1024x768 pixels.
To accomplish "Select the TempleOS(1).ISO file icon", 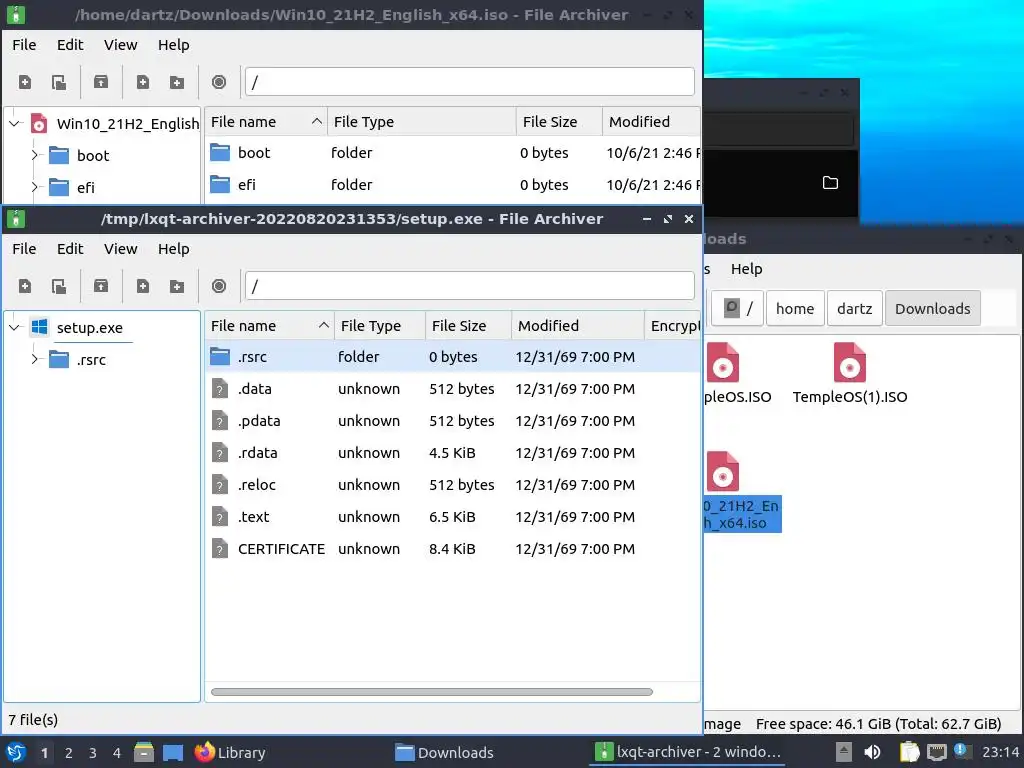I will (850, 362).
